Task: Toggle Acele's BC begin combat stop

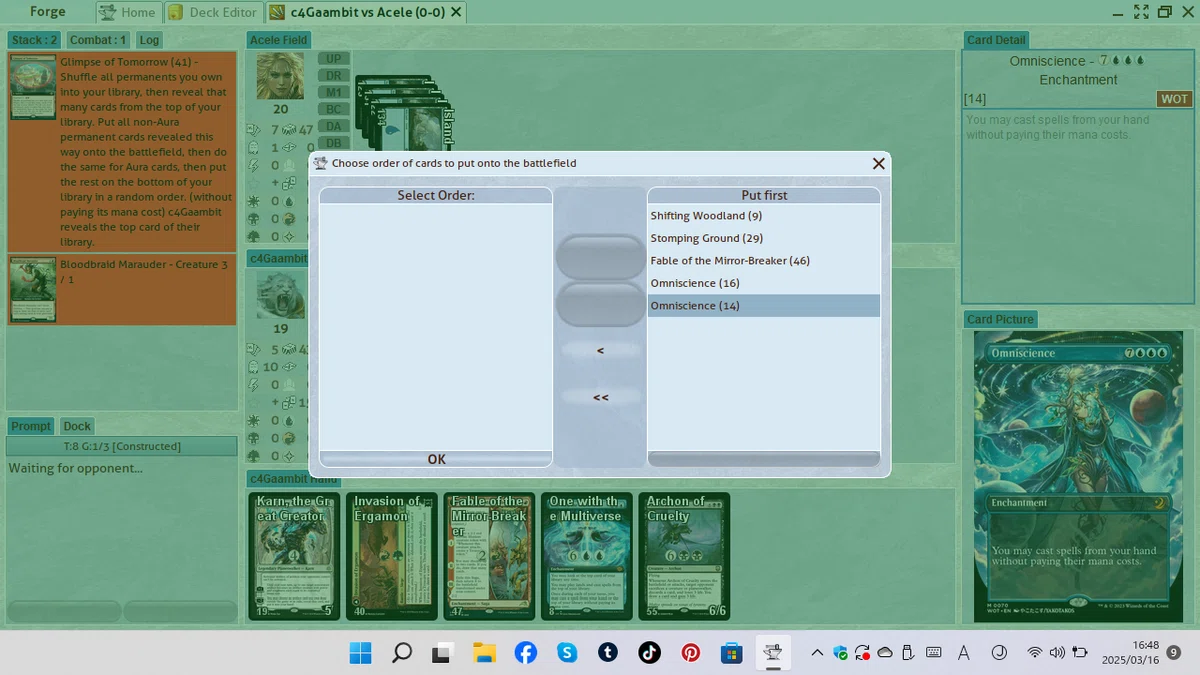Action: tap(334, 109)
